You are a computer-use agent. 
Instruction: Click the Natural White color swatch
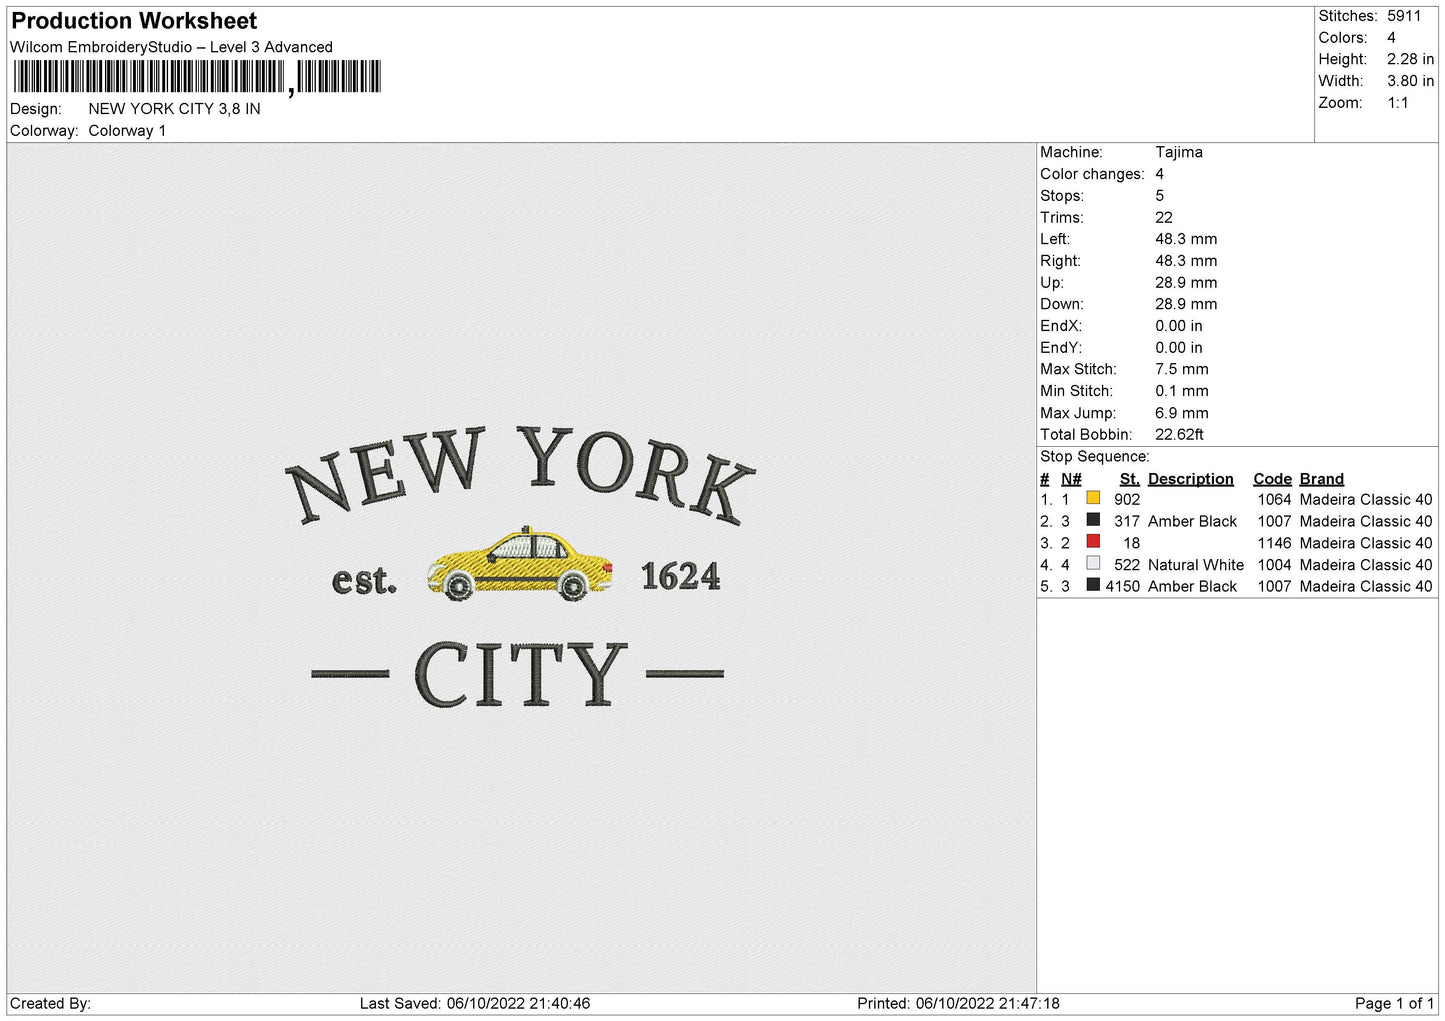1093,564
